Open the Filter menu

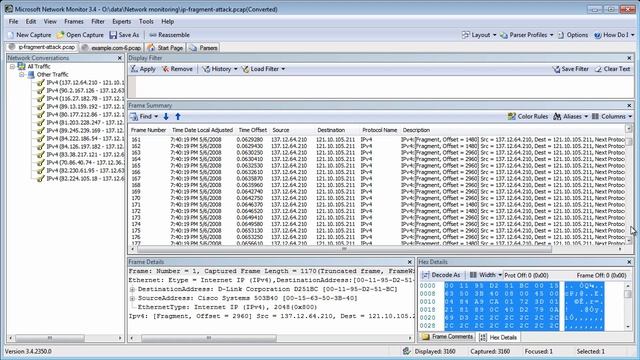click(98, 22)
